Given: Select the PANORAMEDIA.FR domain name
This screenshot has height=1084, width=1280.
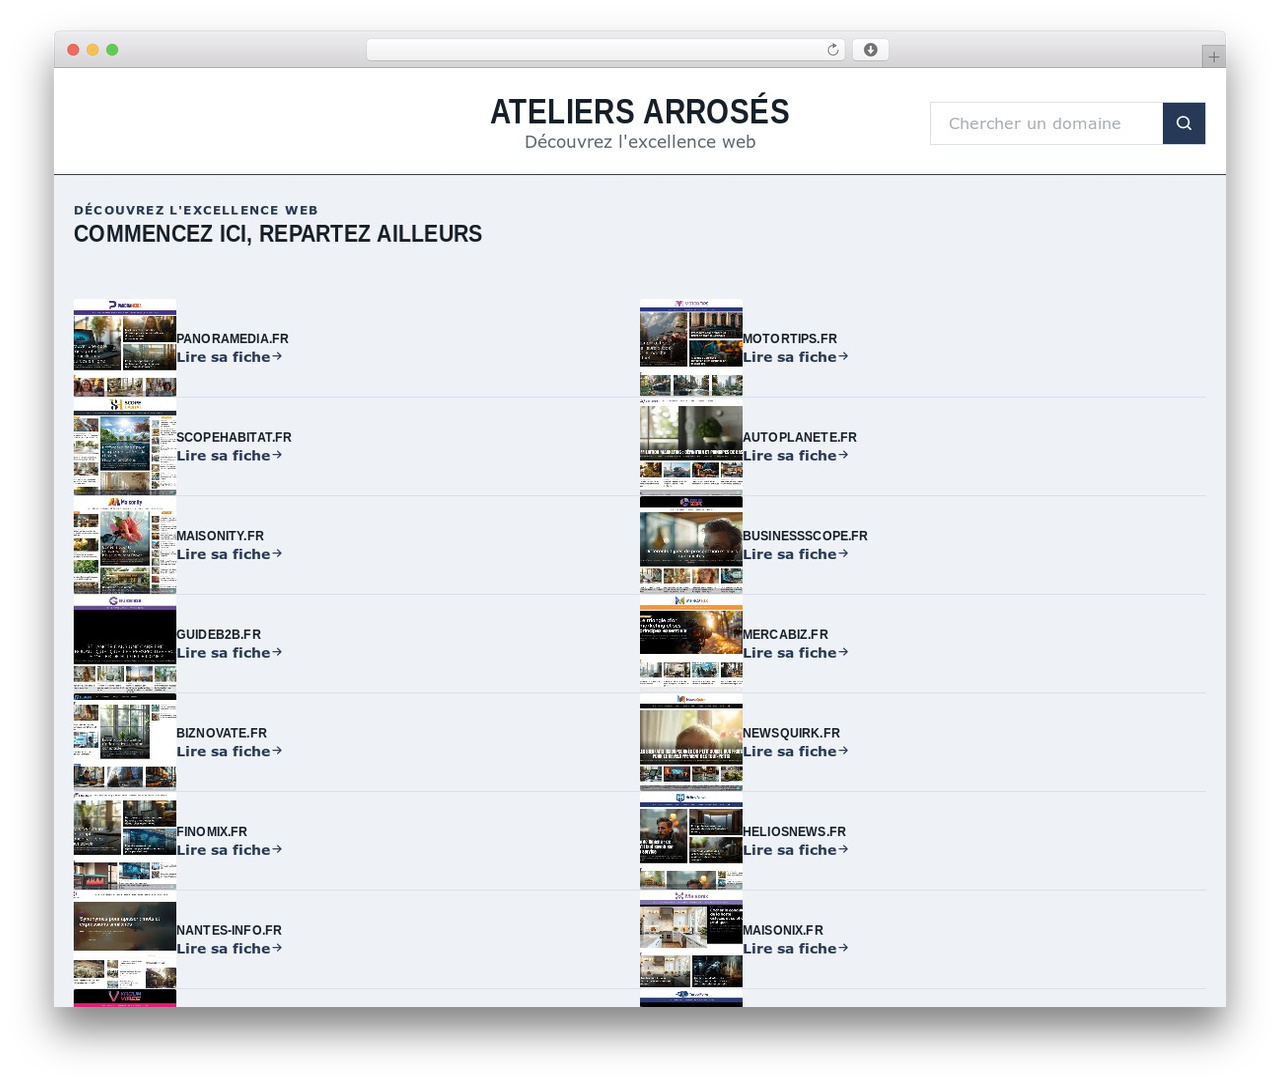Looking at the screenshot, I should (x=233, y=339).
